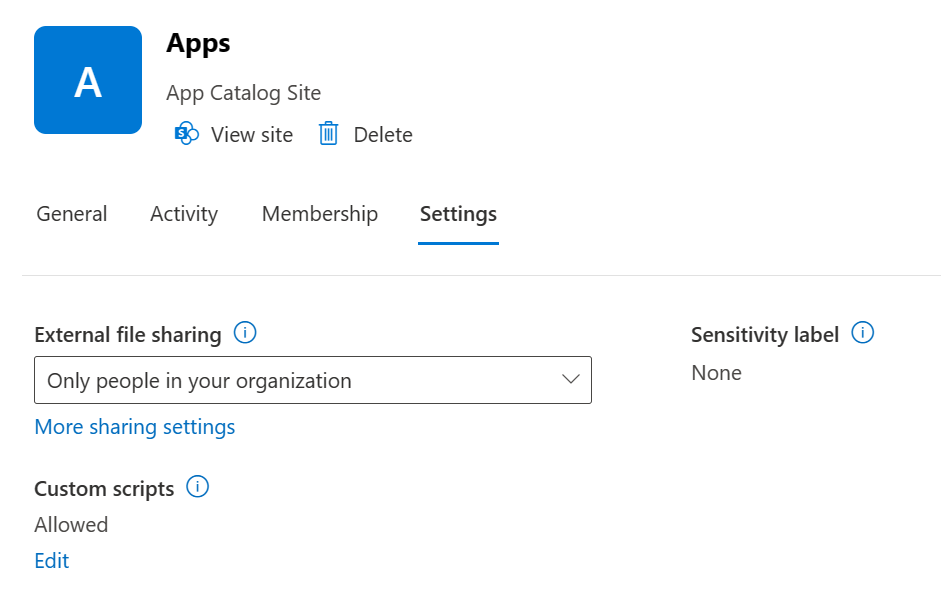This screenshot has width=941, height=604.
Task: Click the External file sharing info icon
Action: coord(245,333)
